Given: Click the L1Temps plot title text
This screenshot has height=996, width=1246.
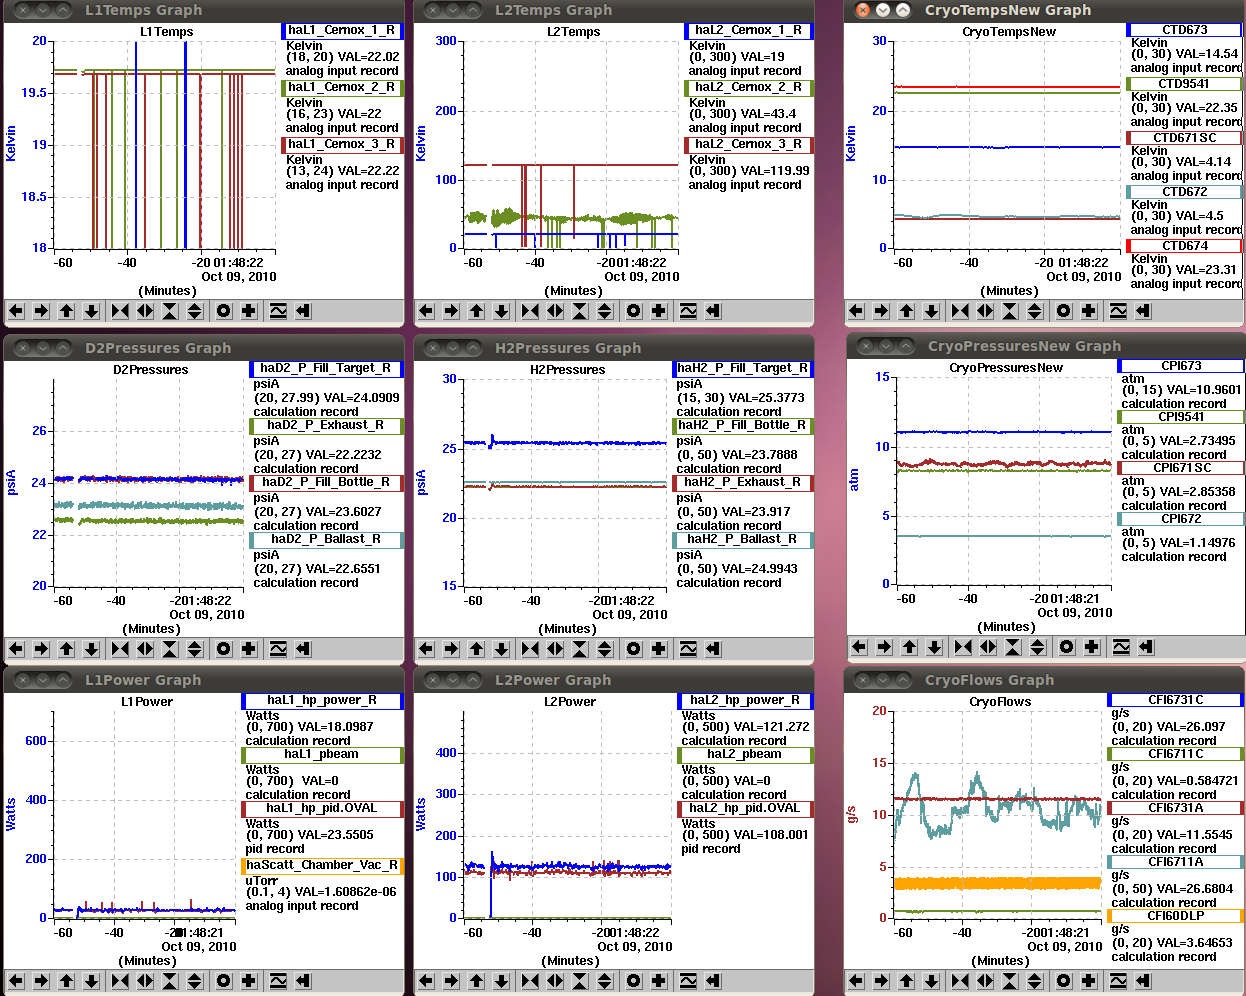Looking at the screenshot, I should [x=166, y=32].
